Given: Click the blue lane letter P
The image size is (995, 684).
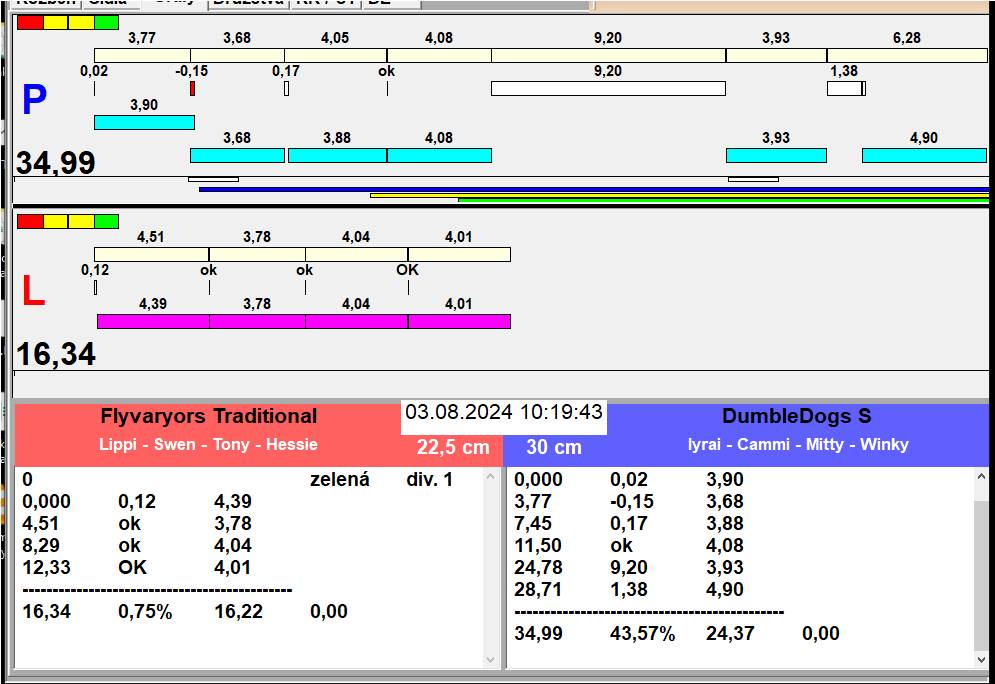Looking at the screenshot, I should (x=34, y=101).
